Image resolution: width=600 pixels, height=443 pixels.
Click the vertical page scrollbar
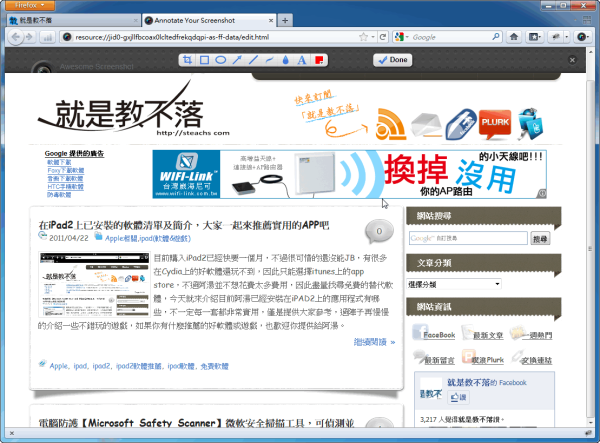pyautogui.click(x=592, y=249)
